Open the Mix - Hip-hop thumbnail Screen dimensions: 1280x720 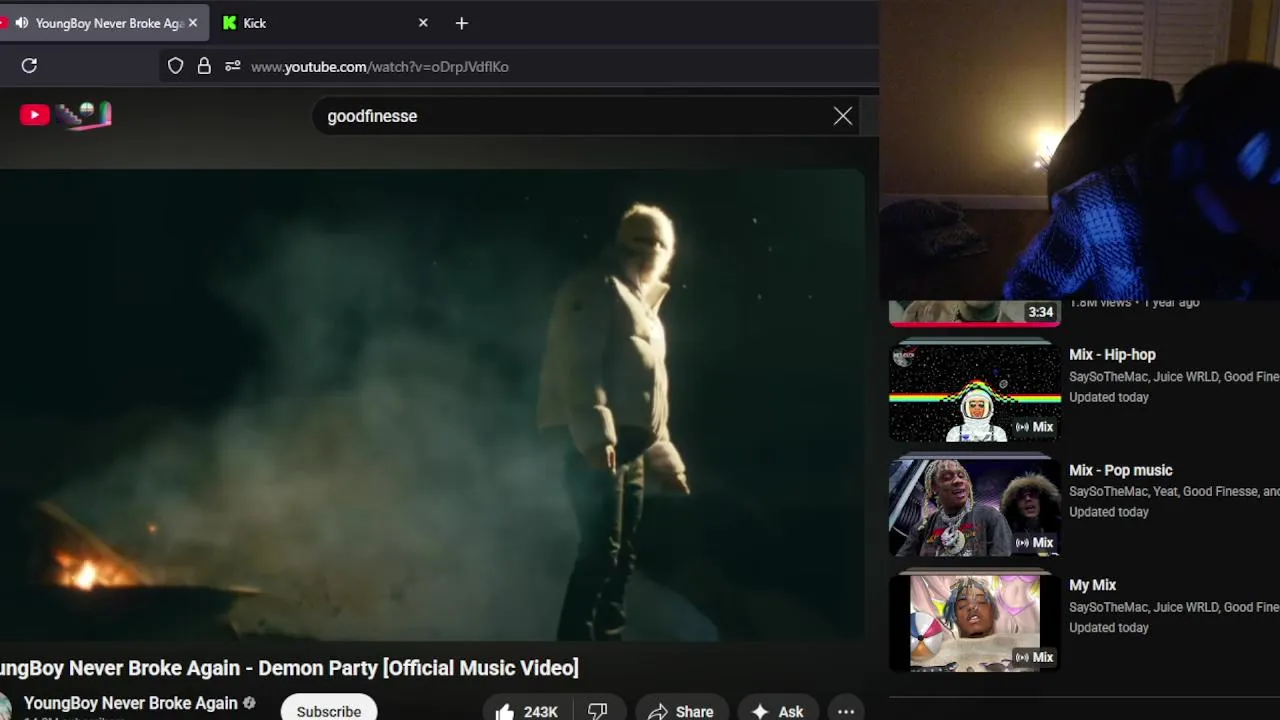(x=975, y=392)
